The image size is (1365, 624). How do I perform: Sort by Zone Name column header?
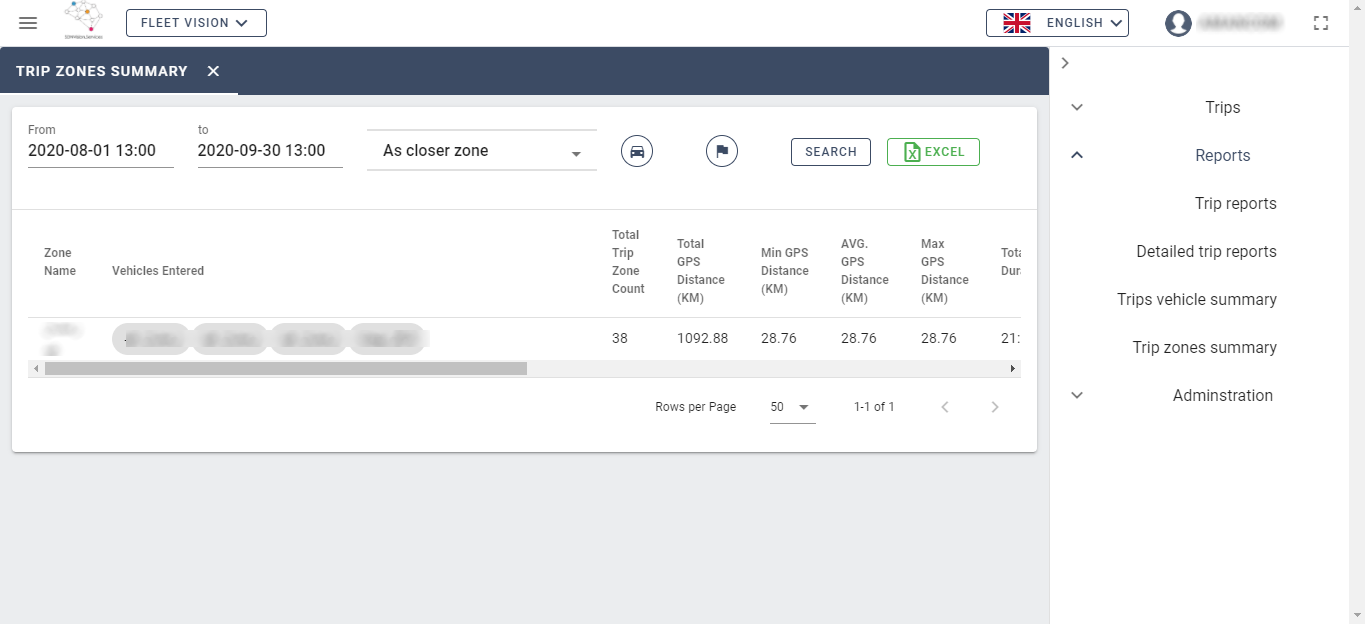(60, 262)
